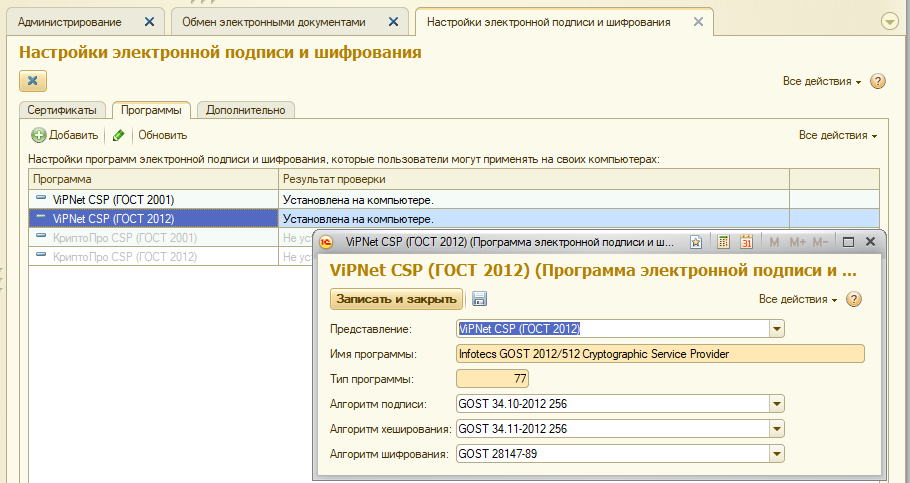Click Записать и закрыть button

pos(396,299)
